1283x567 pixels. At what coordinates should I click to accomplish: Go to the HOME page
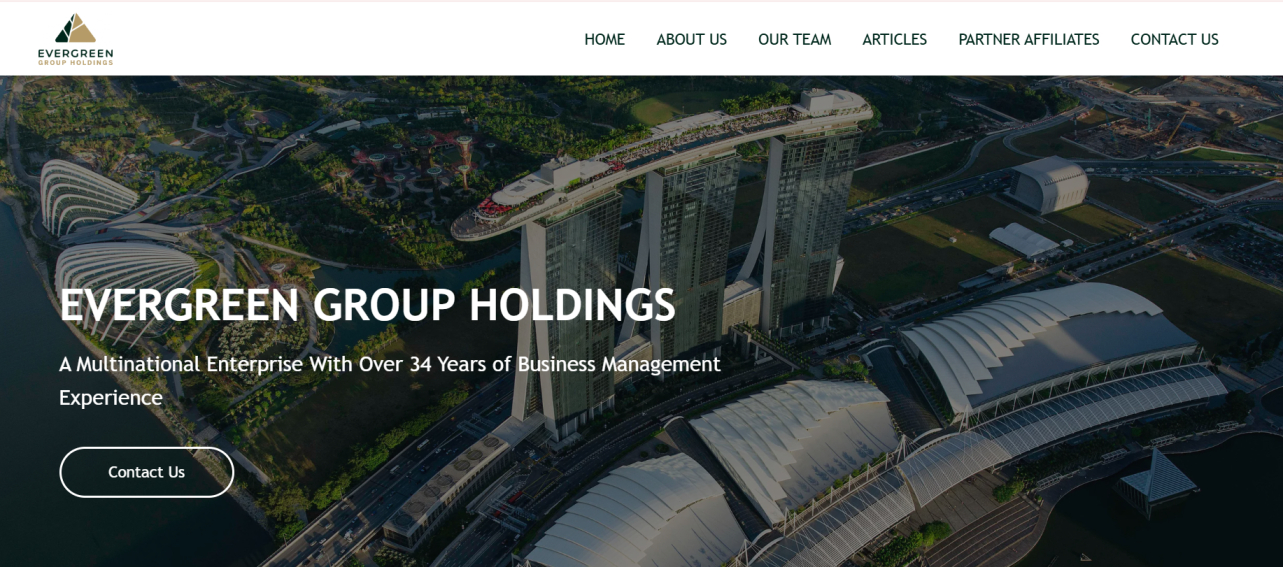(604, 40)
